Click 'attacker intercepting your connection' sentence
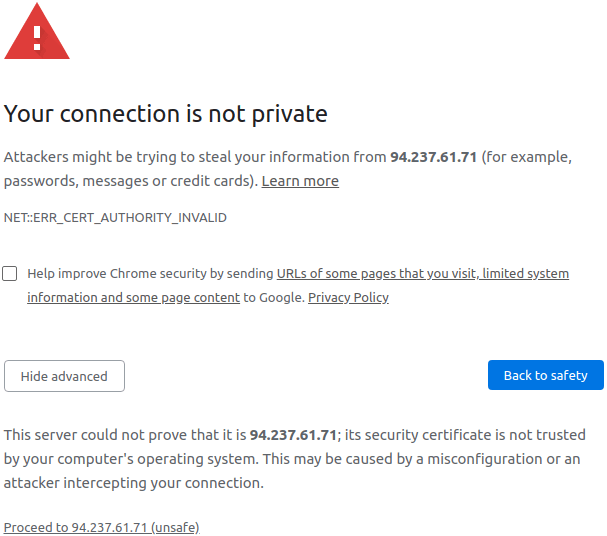 point(133,483)
